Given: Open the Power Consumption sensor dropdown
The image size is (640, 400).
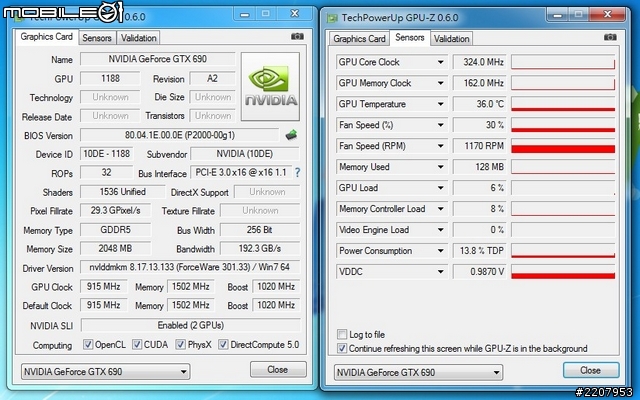Looking at the screenshot, I should 440,251.
